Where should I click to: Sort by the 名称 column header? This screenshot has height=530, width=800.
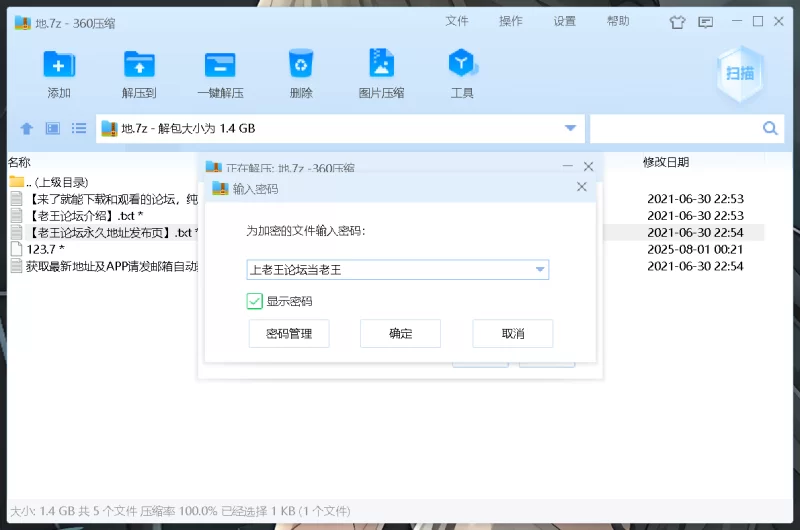(x=19, y=162)
